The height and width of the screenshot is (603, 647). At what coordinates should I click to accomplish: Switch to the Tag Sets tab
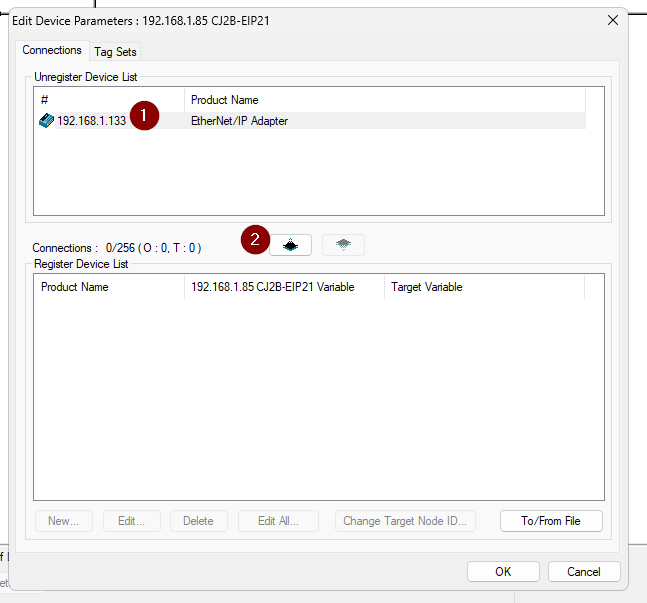(x=115, y=52)
